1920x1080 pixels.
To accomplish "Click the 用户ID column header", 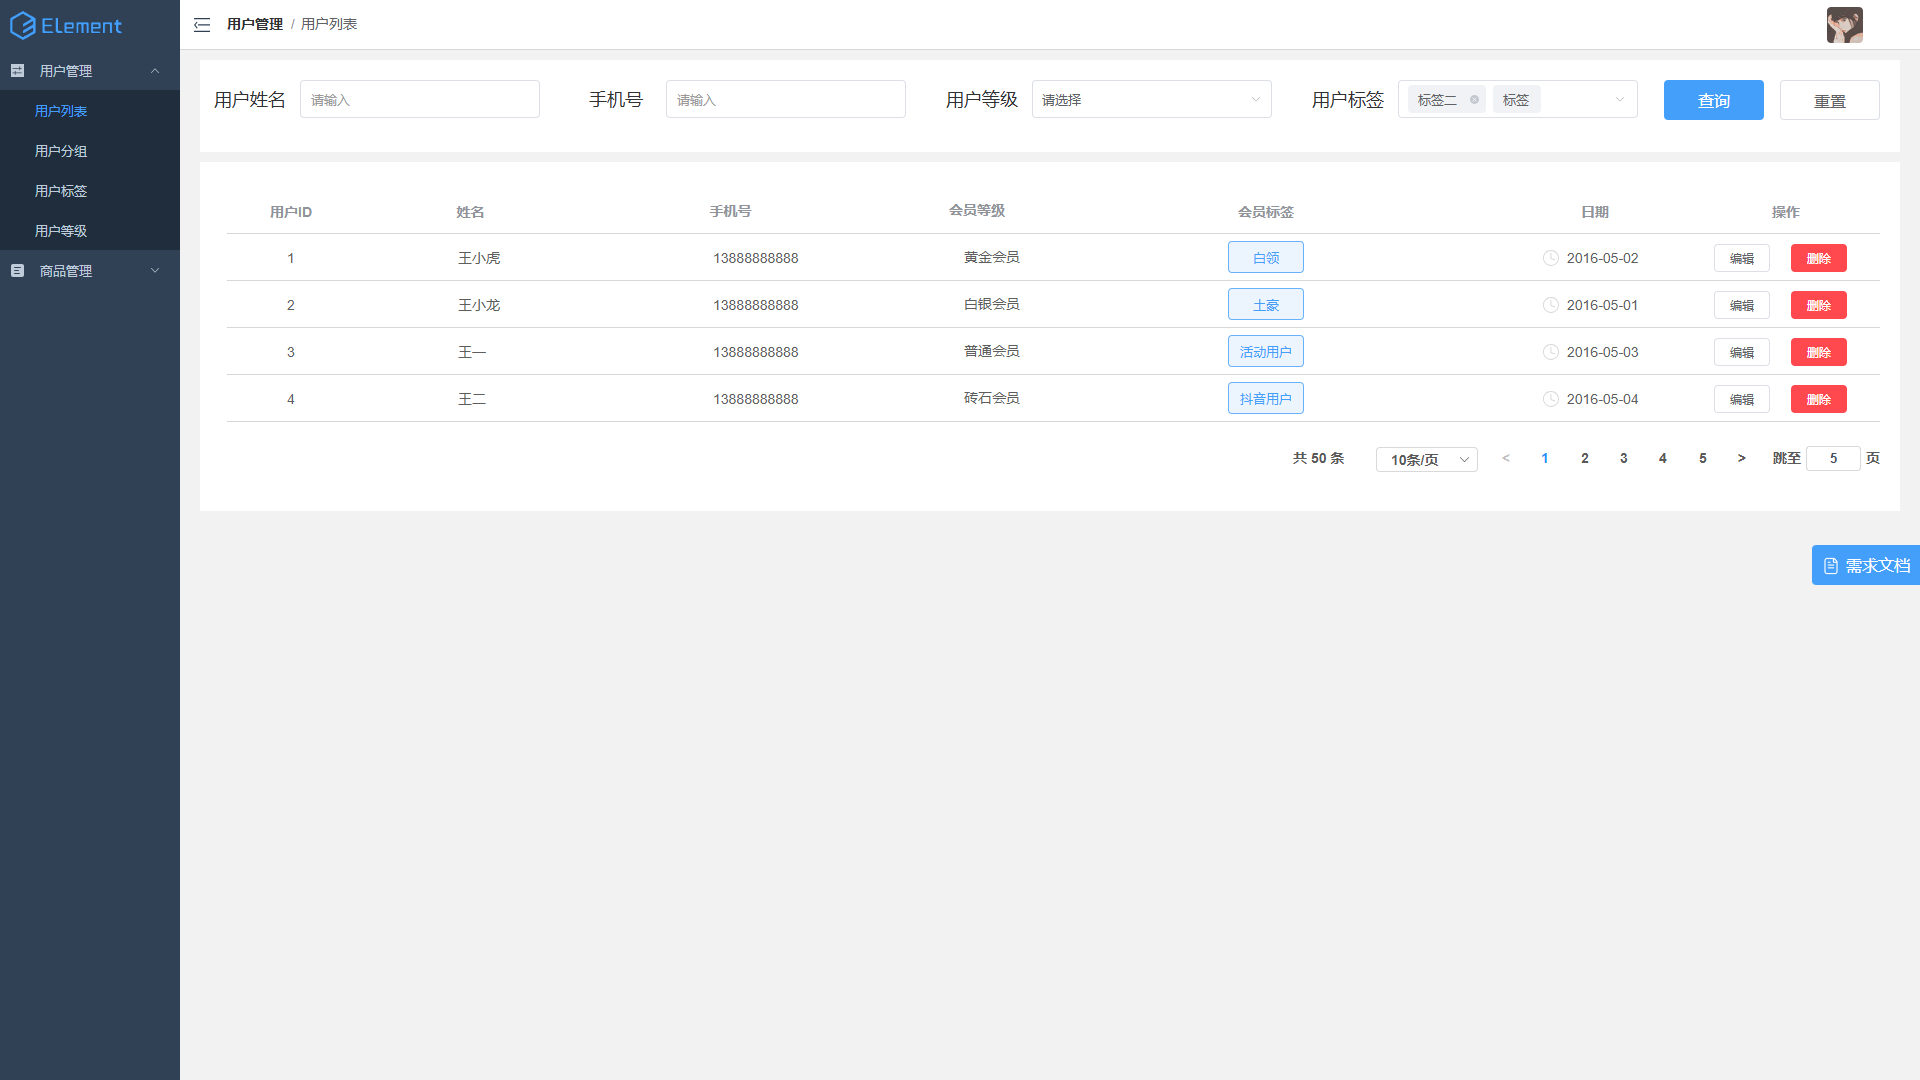I will (291, 212).
